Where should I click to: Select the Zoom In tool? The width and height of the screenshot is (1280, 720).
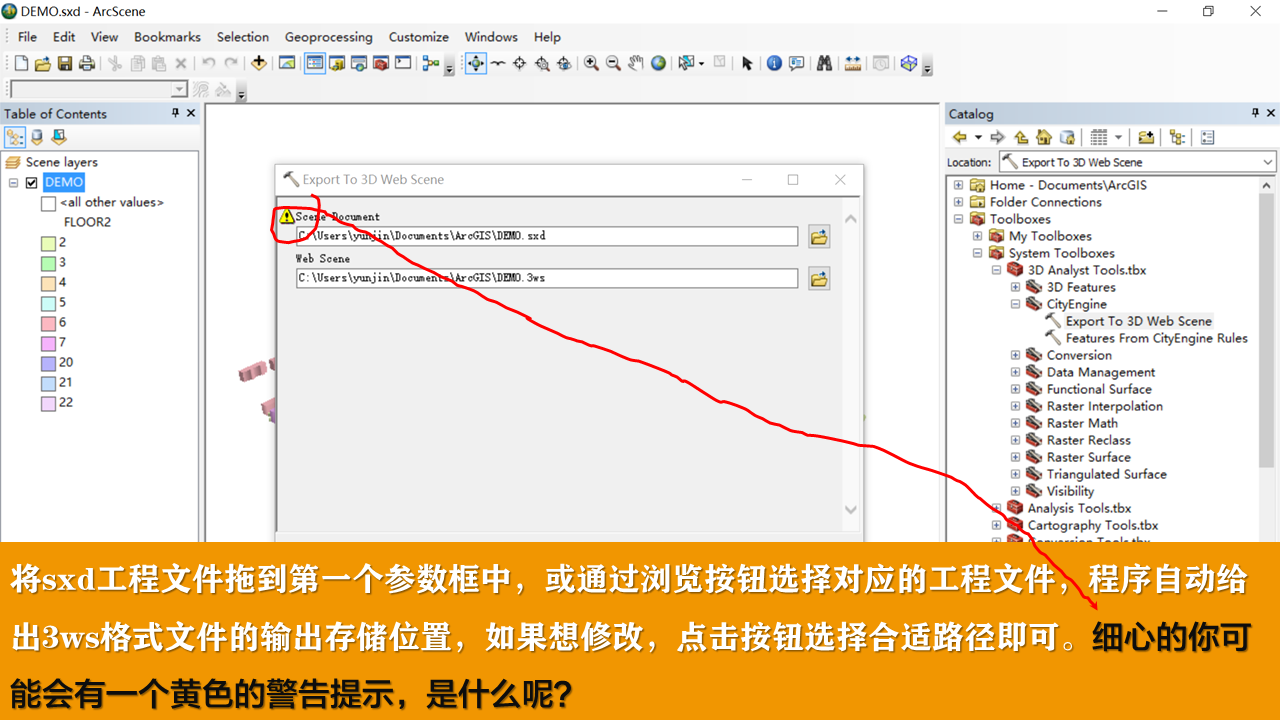592,63
